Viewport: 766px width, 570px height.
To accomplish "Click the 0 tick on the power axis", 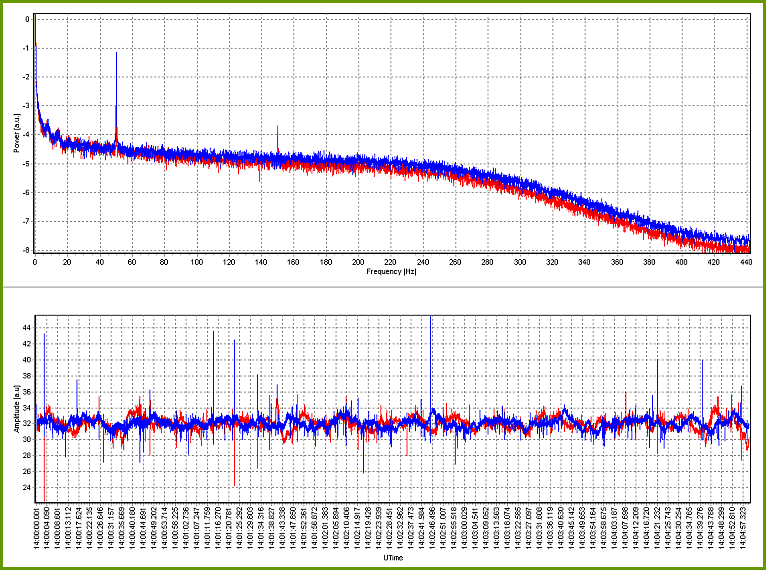I will coord(28,19).
